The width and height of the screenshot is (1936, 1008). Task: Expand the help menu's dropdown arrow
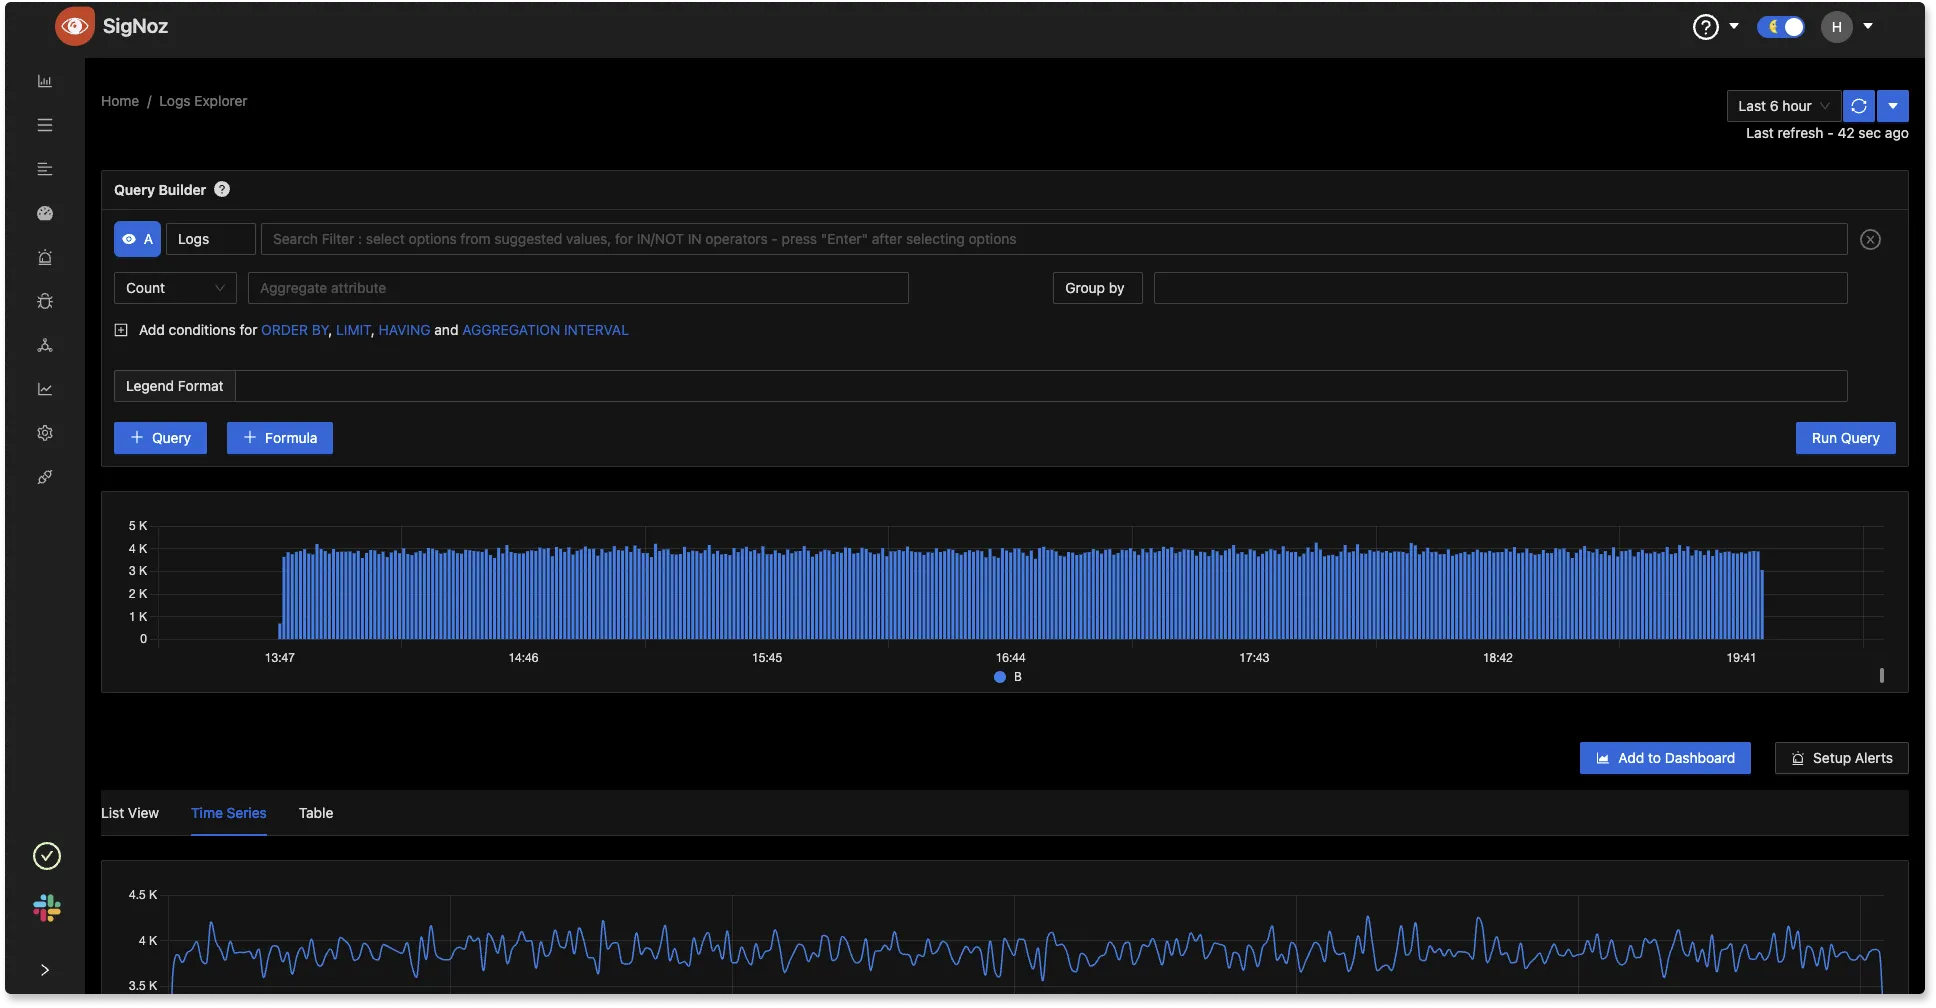pyautogui.click(x=1734, y=26)
